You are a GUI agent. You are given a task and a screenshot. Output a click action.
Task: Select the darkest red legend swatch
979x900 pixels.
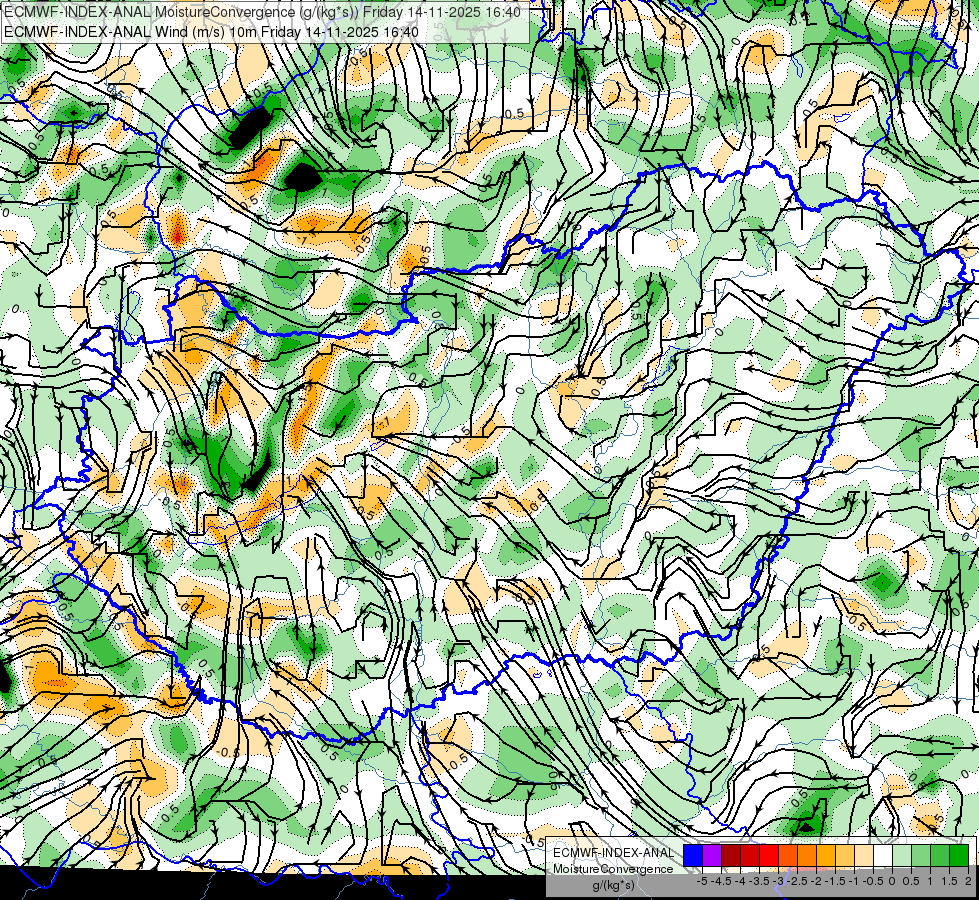tap(731, 856)
